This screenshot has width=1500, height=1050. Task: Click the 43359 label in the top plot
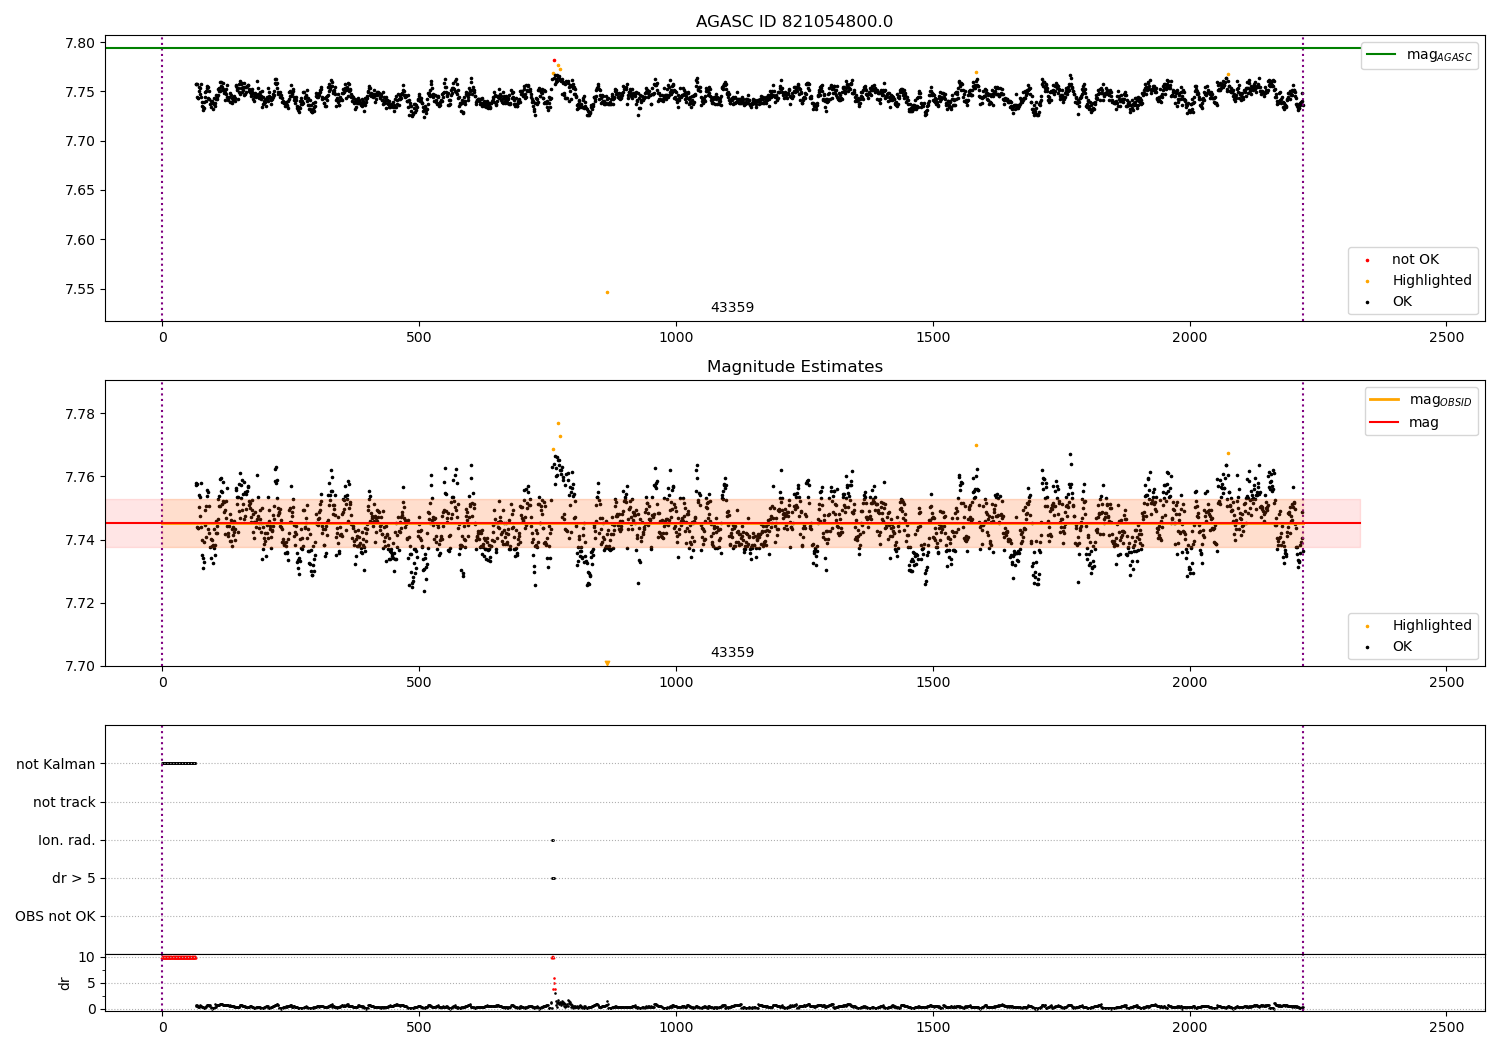point(732,308)
